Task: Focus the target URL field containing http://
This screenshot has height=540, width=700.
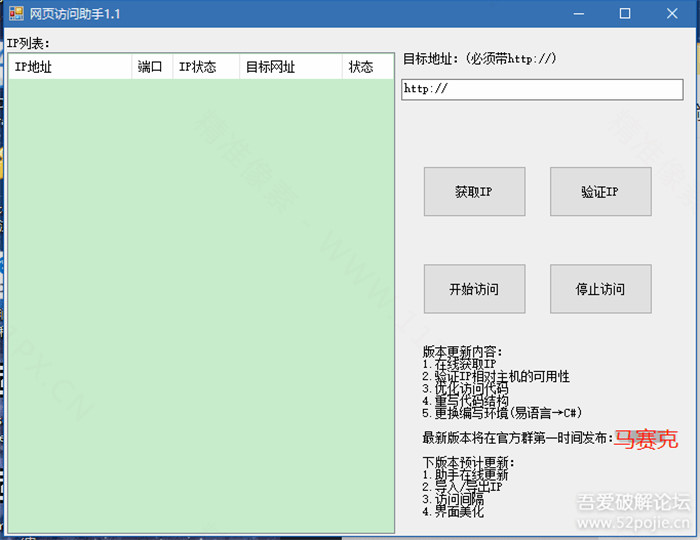Action: (541, 89)
